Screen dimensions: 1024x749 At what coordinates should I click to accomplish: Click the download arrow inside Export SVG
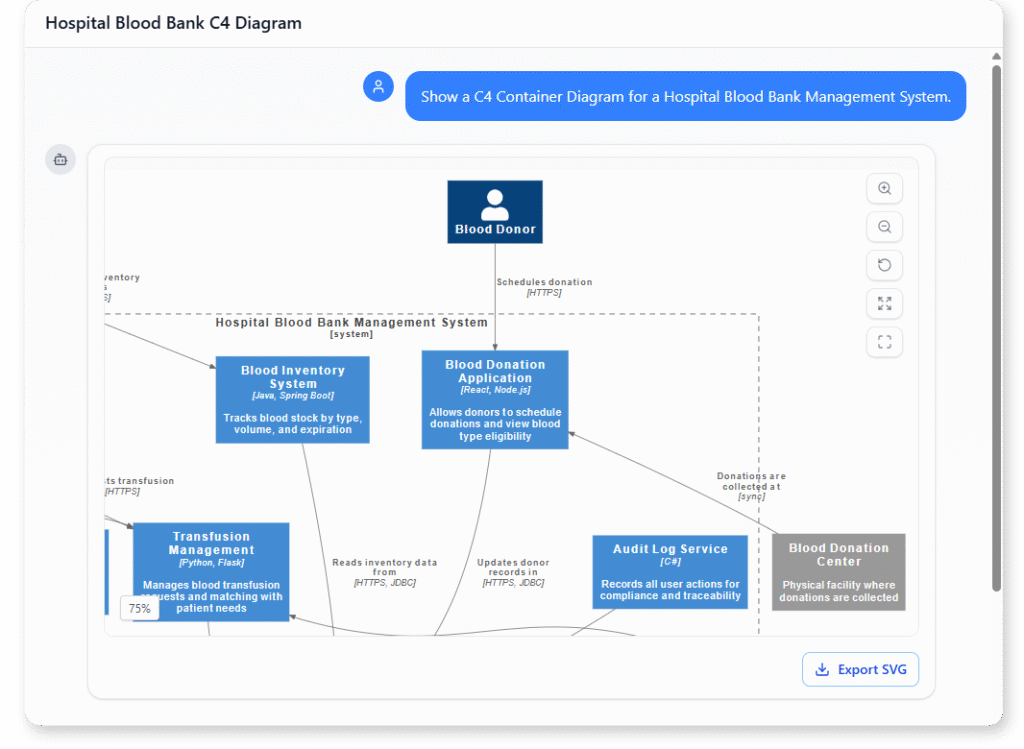click(822, 669)
